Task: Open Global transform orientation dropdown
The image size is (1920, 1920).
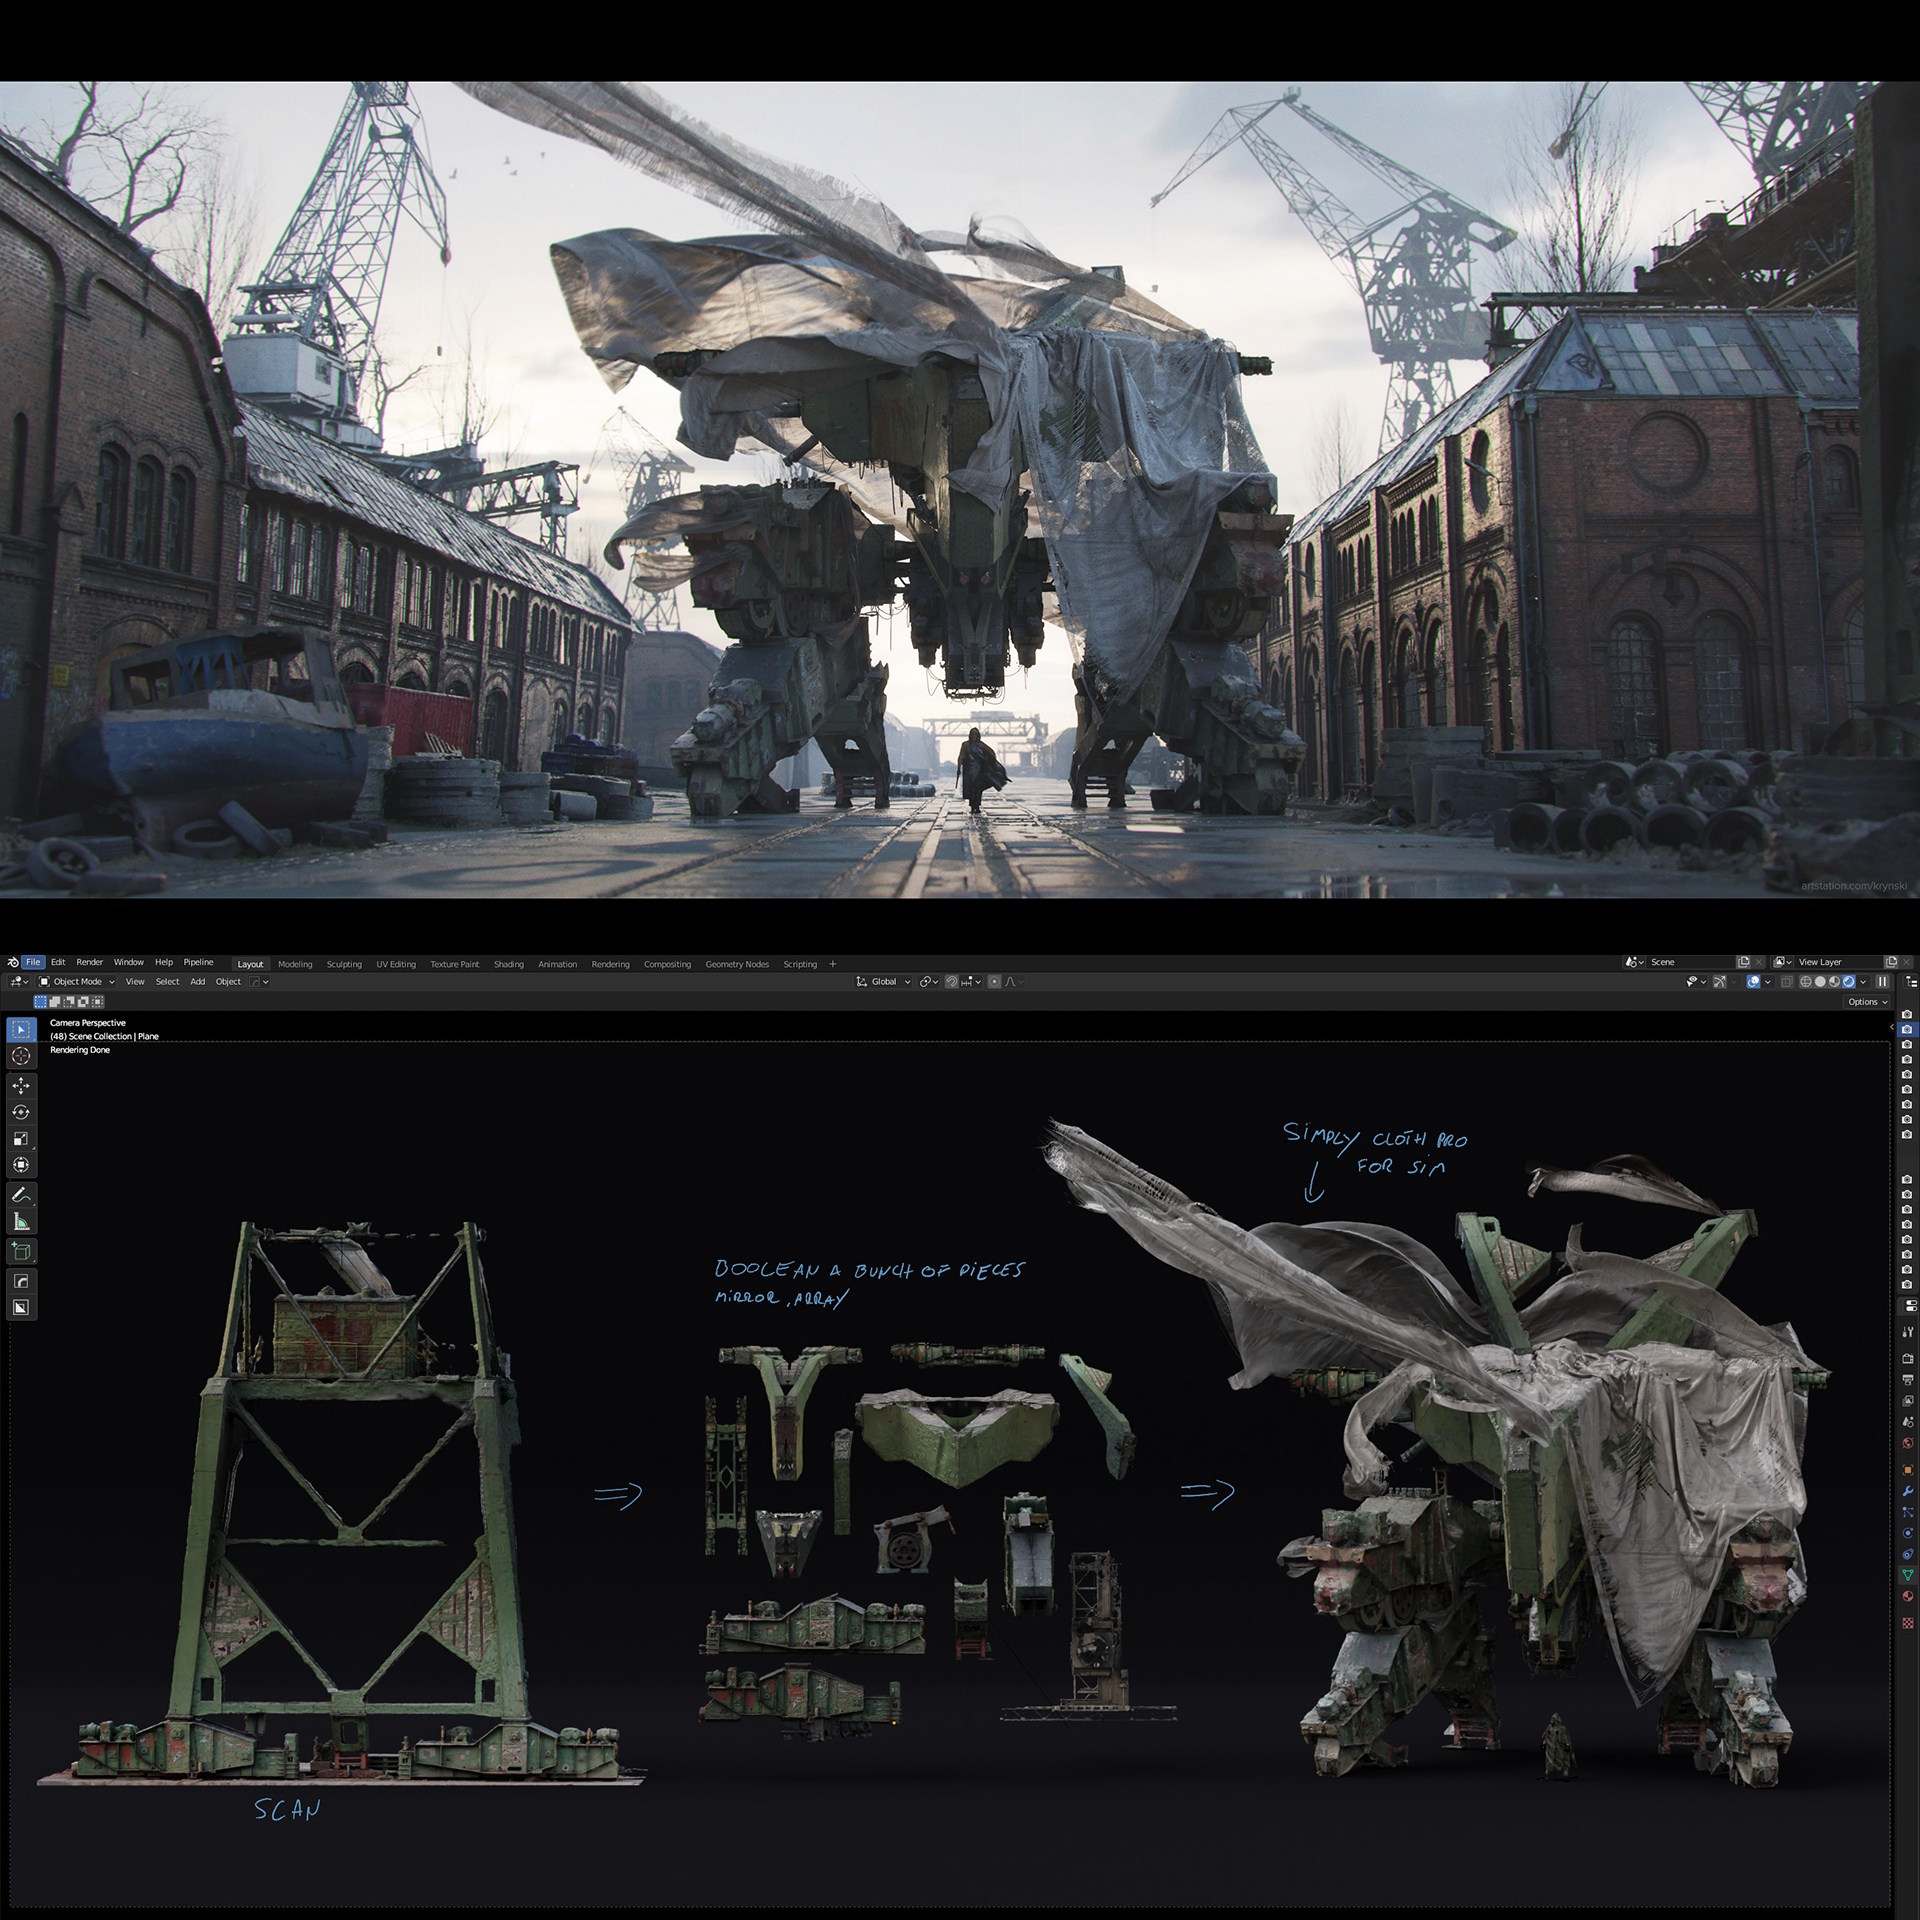Action: pos(885,982)
